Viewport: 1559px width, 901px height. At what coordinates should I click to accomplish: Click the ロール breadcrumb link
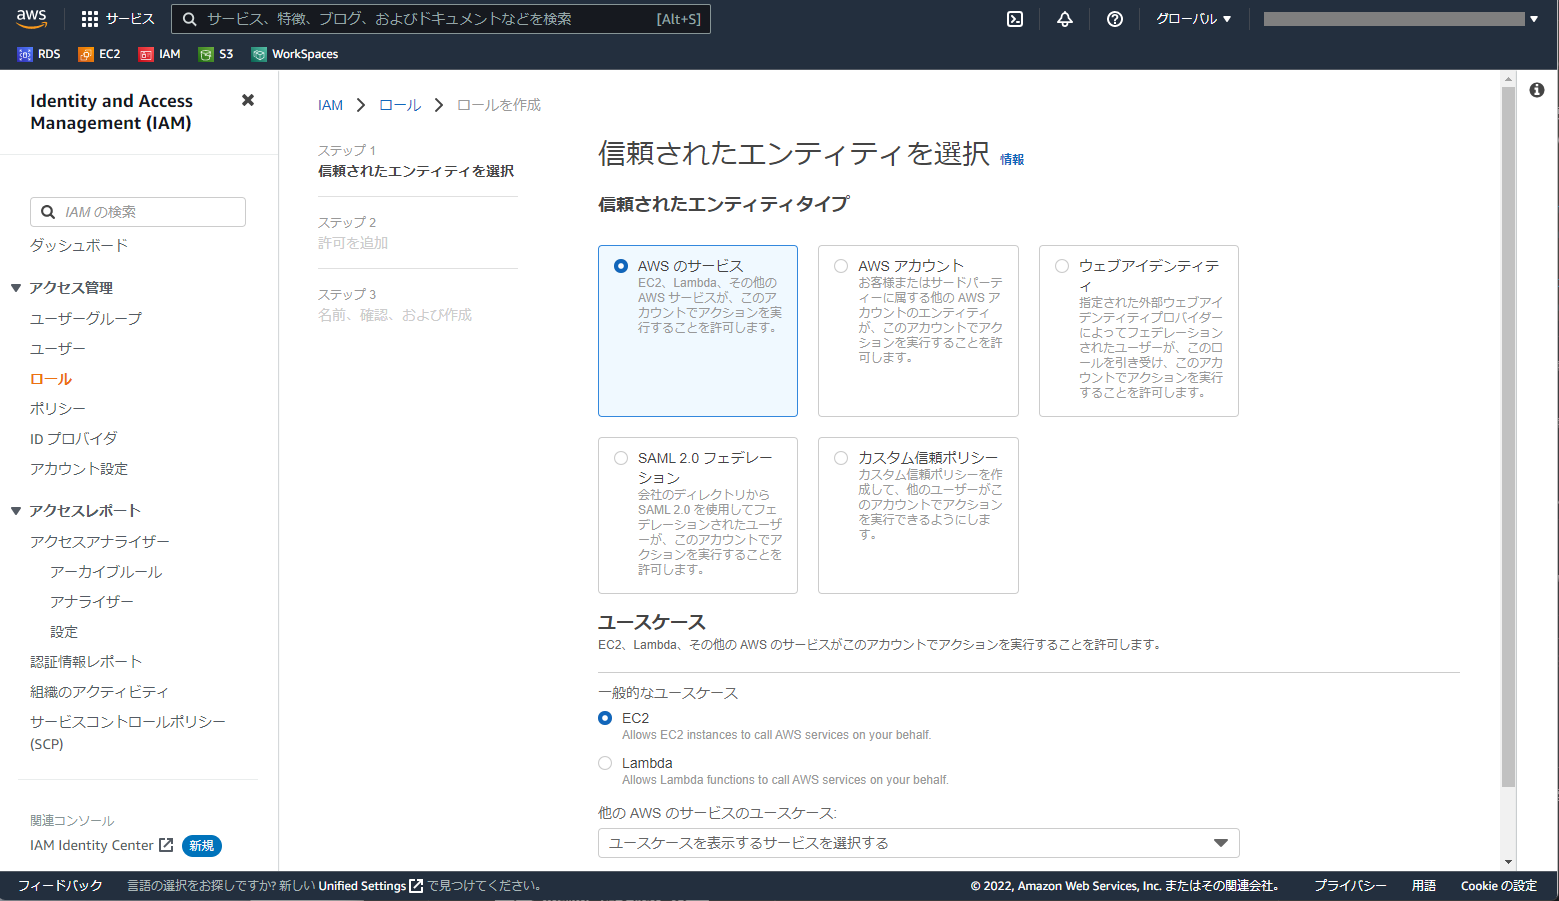click(x=400, y=105)
